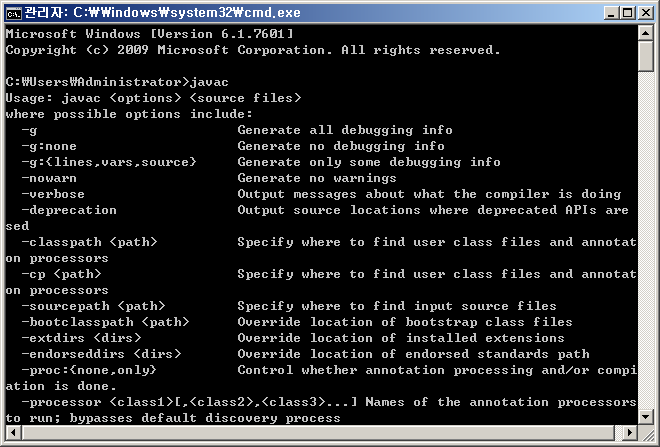
Task: Close the cmd.exe window
Action: [645, 13]
